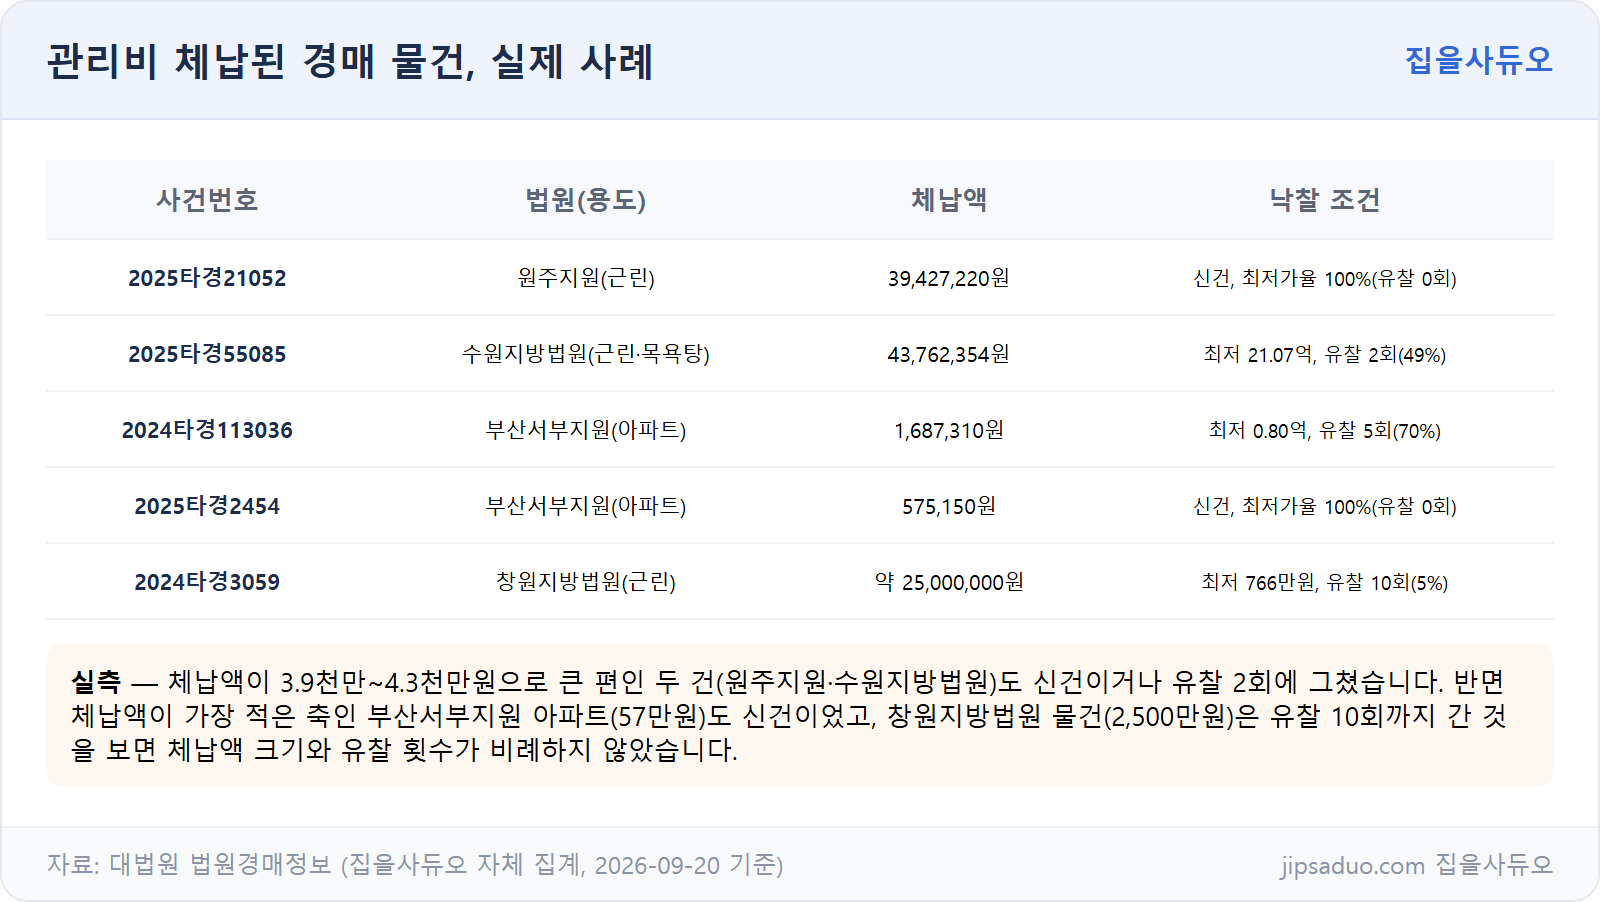Click case number 2025타경2454
This screenshot has width=1600, height=902.
pos(207,506)
